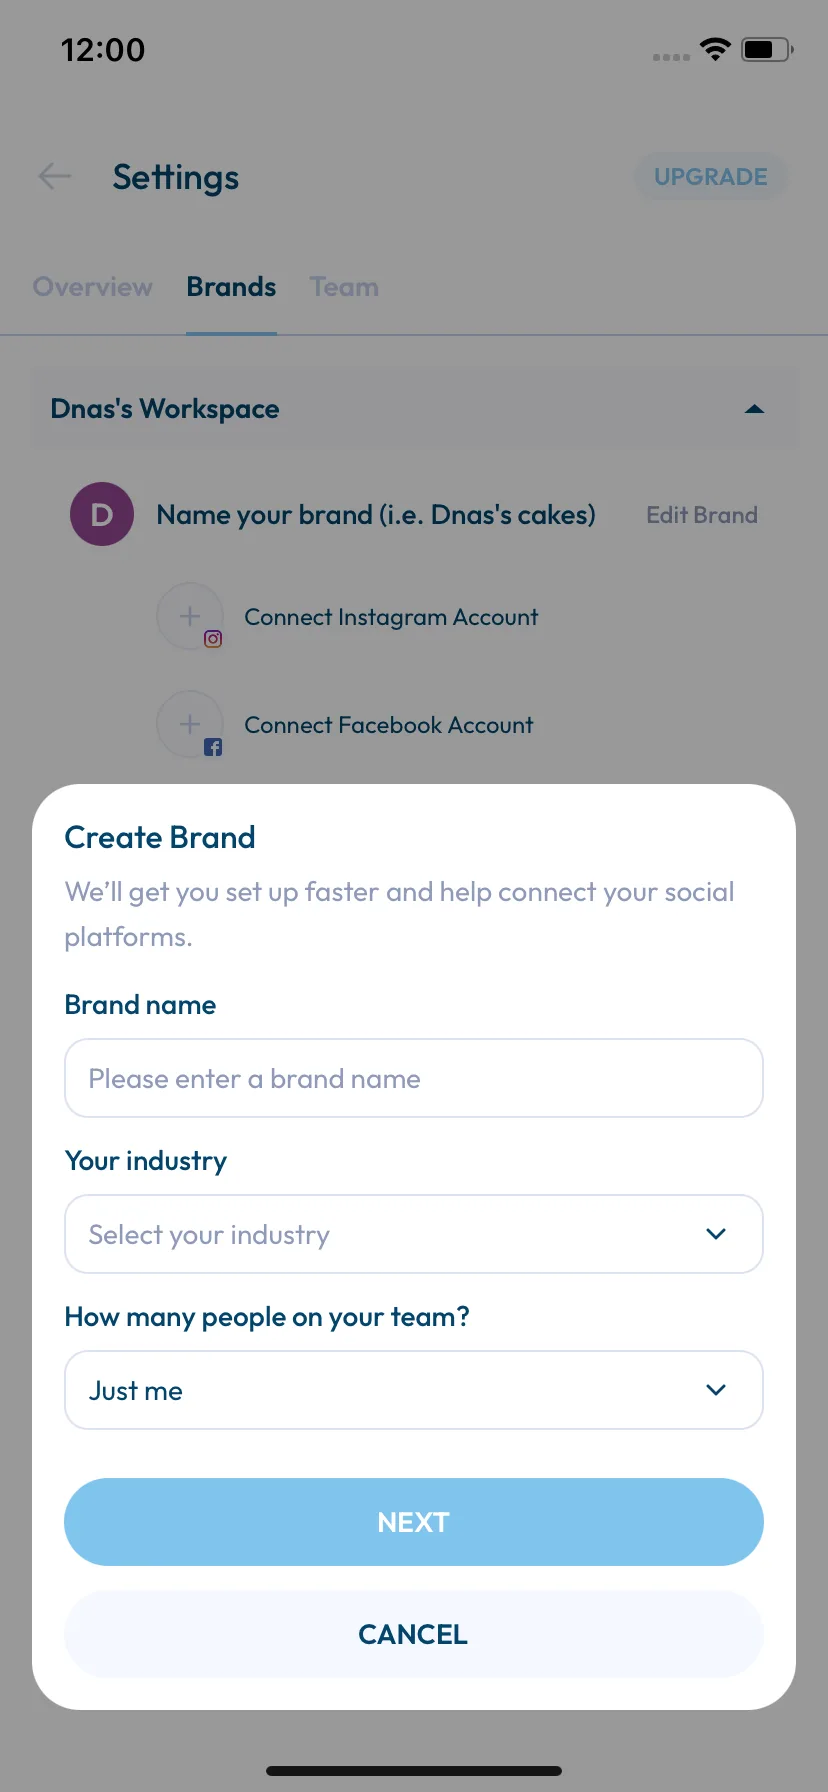This screenshot has height=1792, width=828.
Task: Click Connect Instagram Account text
Action: (x=391, y=617)
